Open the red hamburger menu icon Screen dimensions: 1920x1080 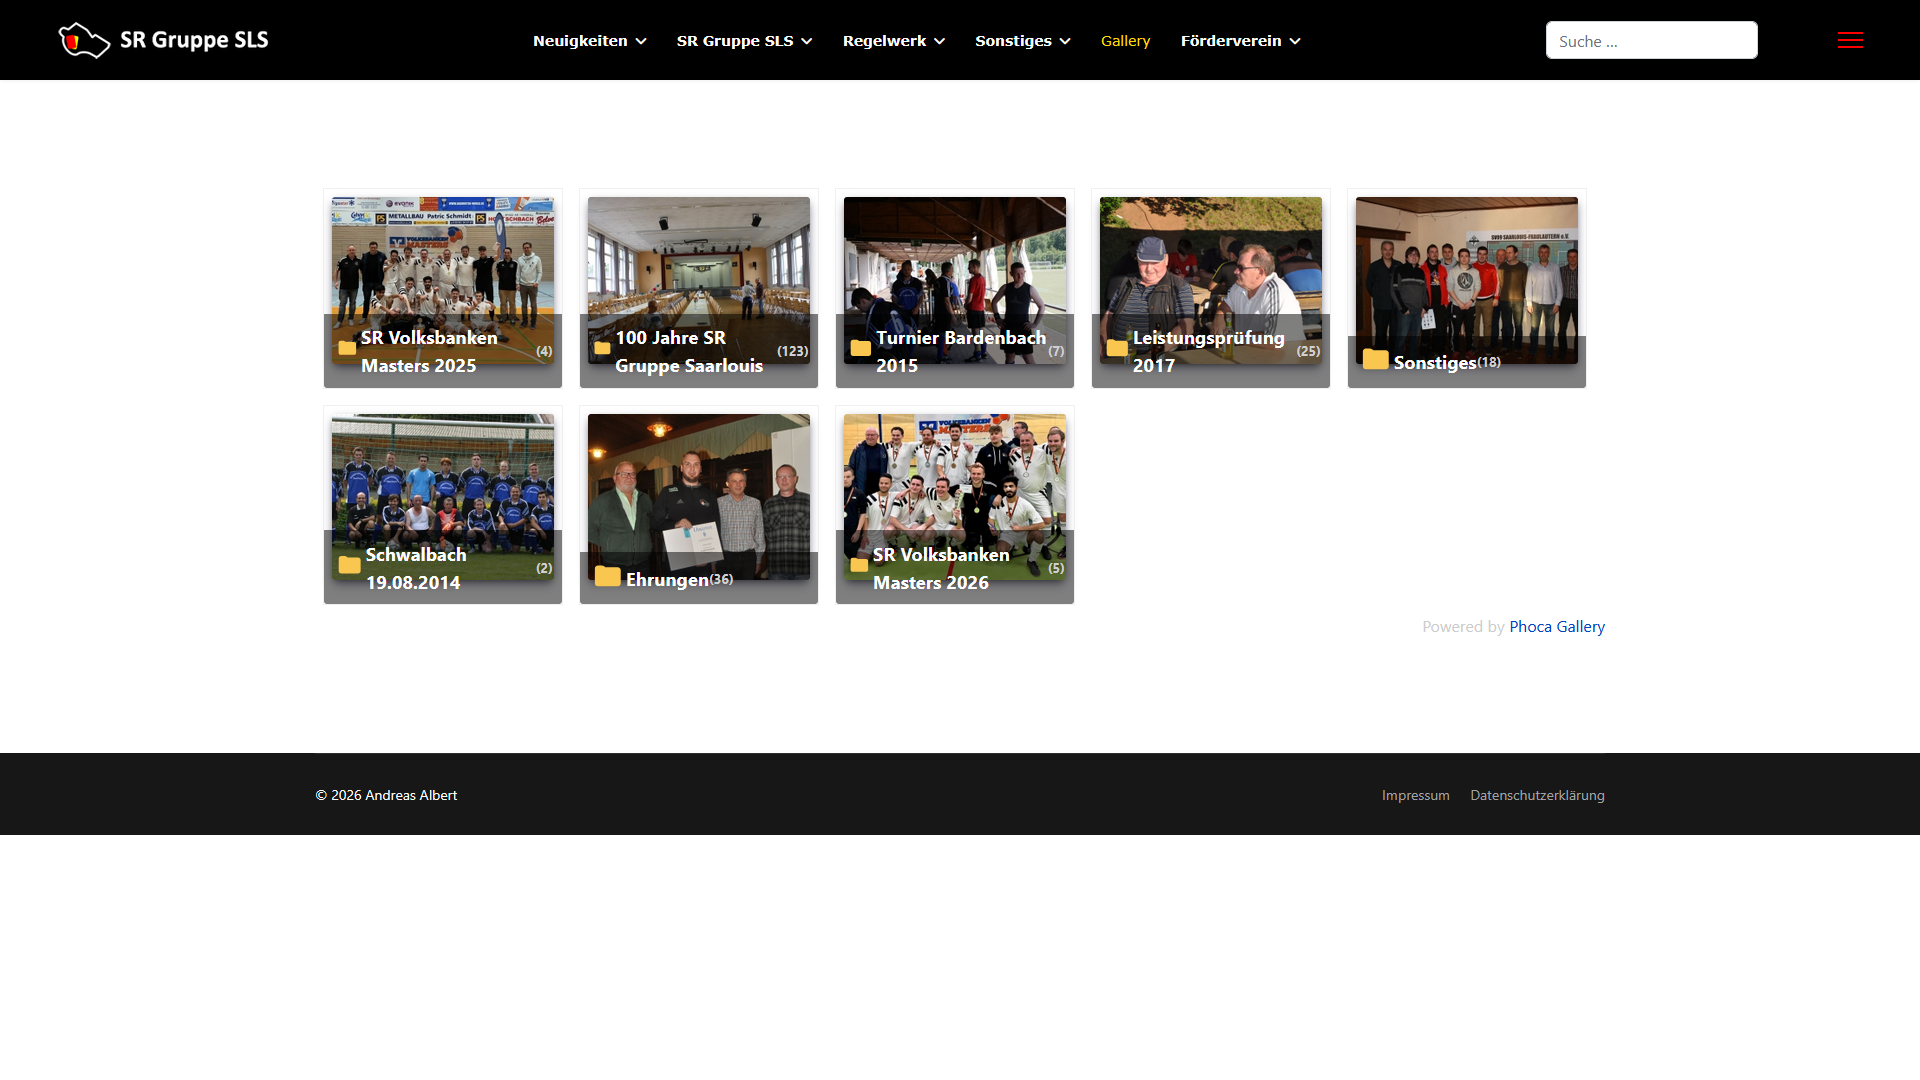coord(1850,40)
